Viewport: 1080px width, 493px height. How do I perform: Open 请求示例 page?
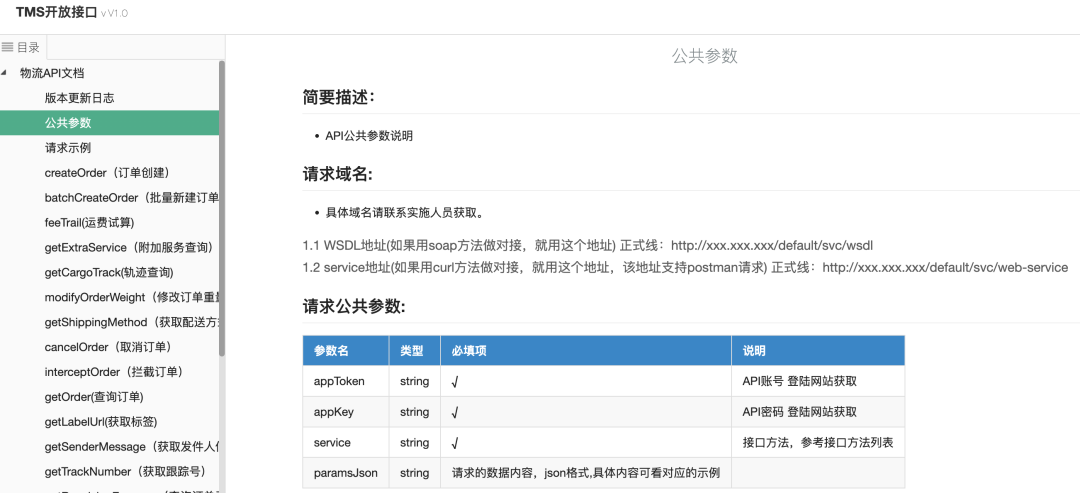(68, 148)
